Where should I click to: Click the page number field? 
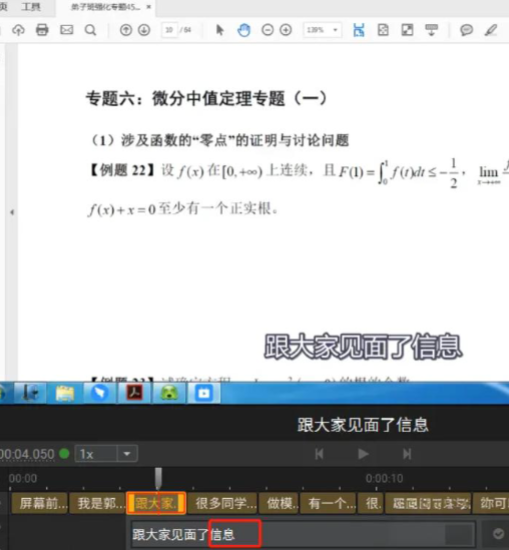pos(169,30)
